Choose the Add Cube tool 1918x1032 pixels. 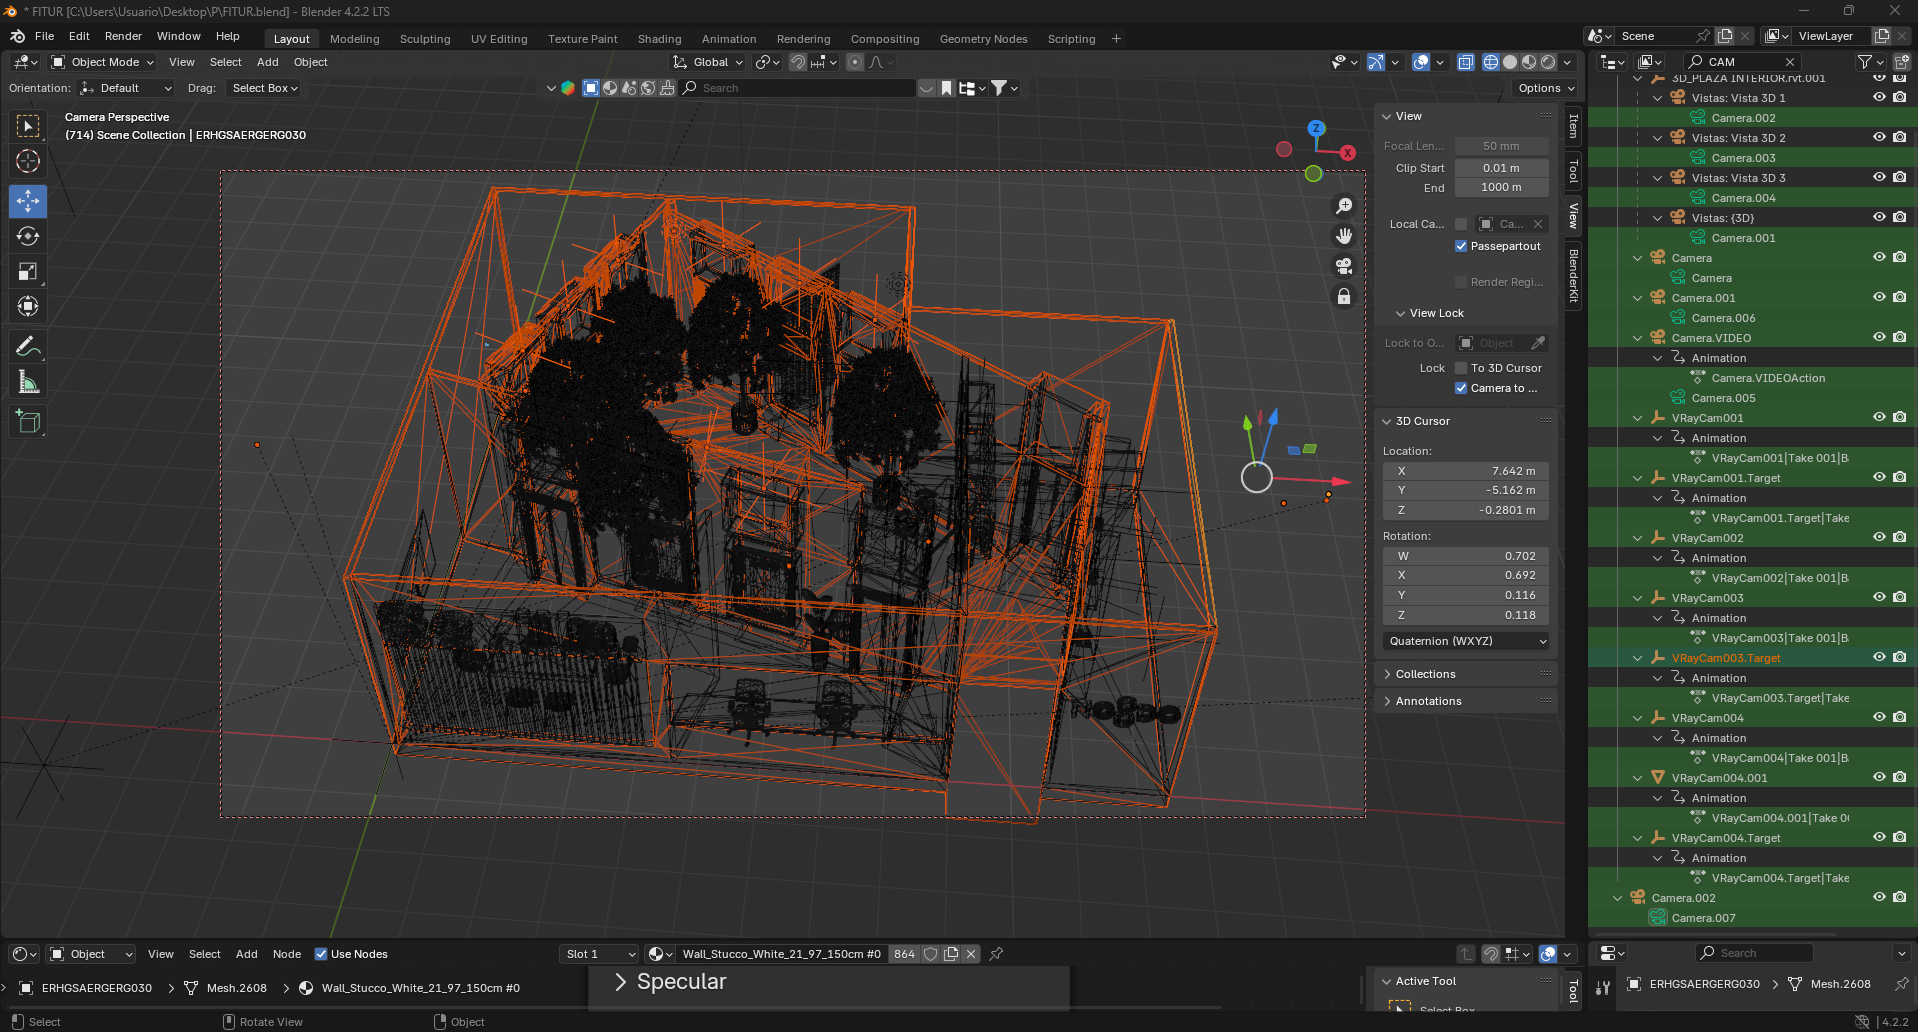[28, 422]
